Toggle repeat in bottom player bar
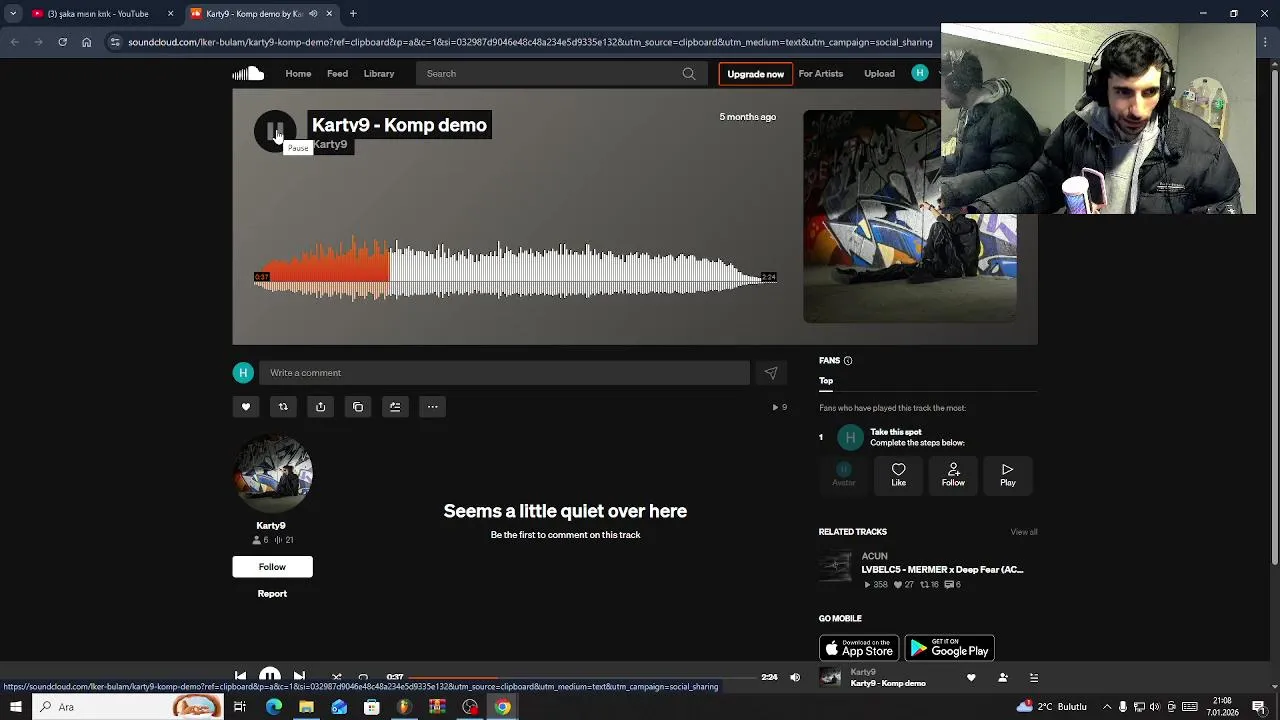This screenshot has height=720, width=1280. 363,677
